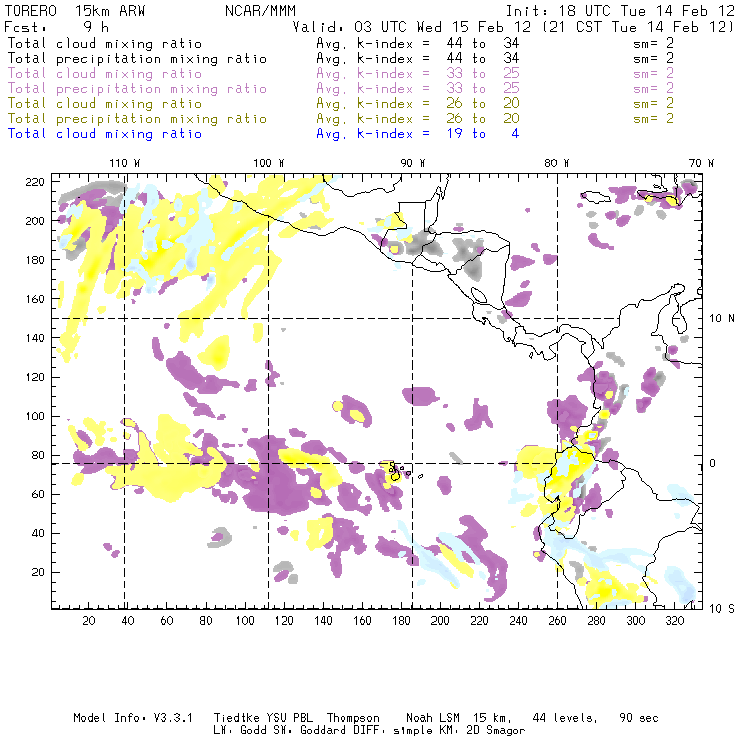Select the "100 W" longitude label
Image resolution: width=740 pixels, height=740 pixels.
click(269, 163)
